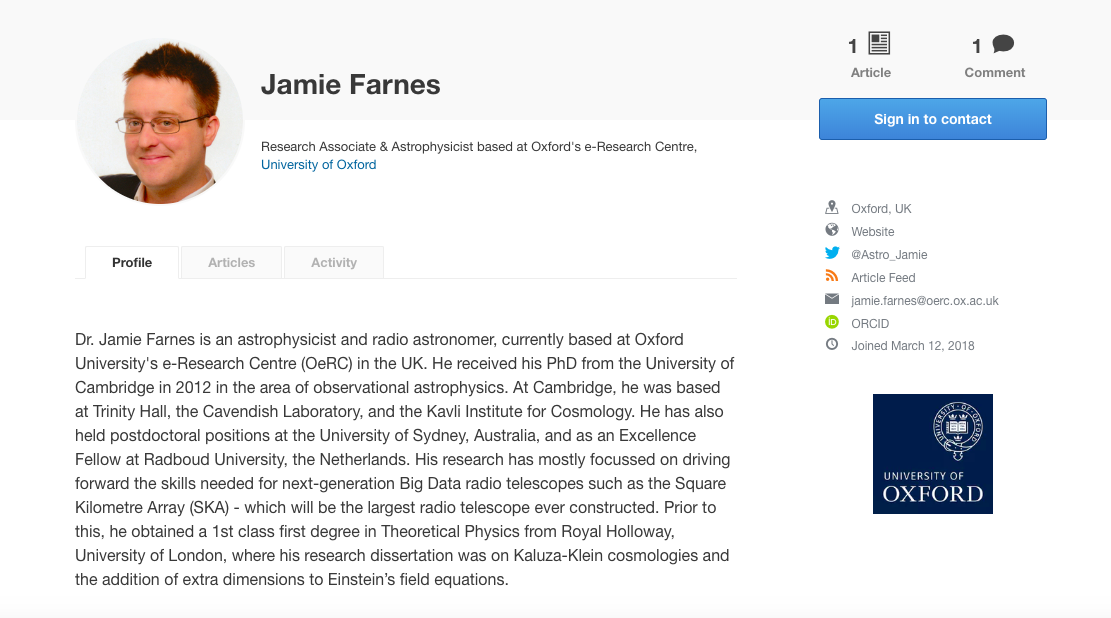Visit the @Astro_Jamie Twitter link
The image size is (1111, 618).
889,255
